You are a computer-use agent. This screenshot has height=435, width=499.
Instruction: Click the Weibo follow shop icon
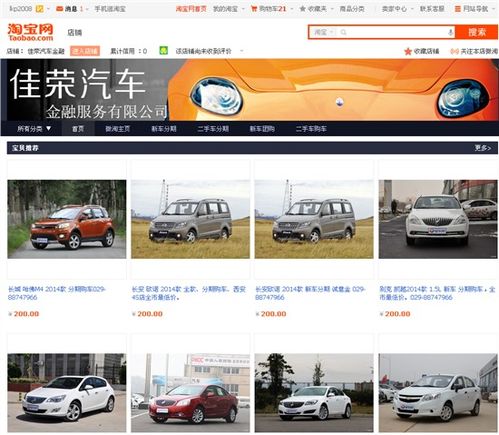454,51
